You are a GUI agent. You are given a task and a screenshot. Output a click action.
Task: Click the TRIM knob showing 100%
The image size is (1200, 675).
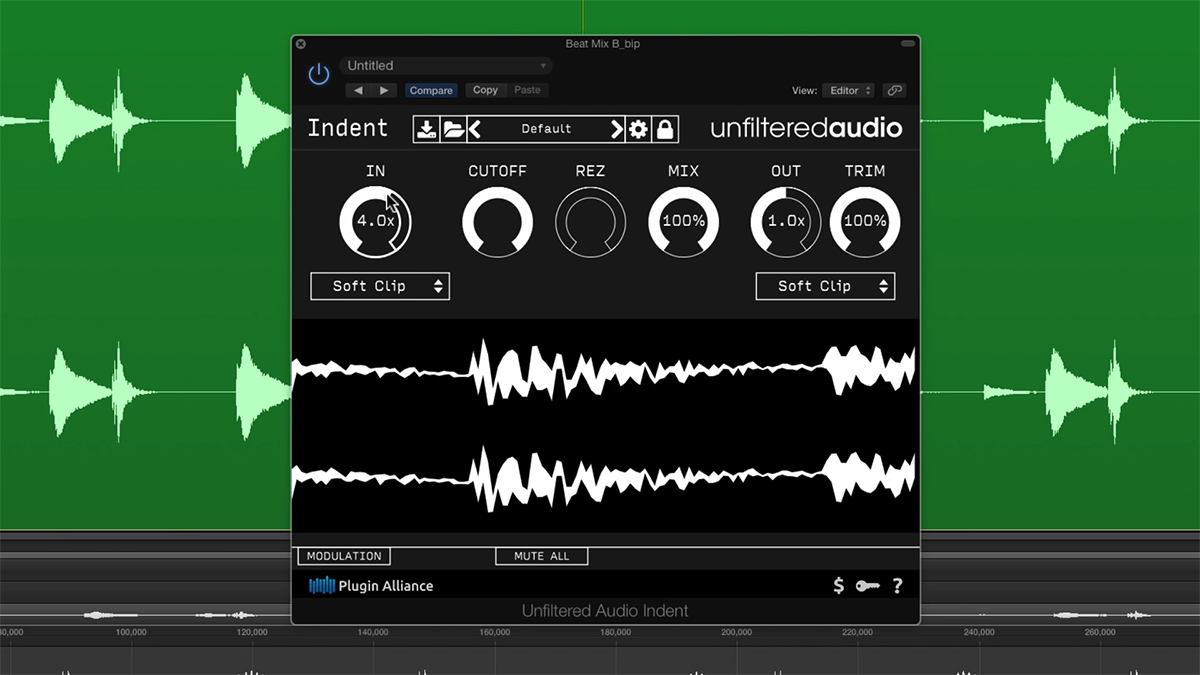tap(865, 221)
